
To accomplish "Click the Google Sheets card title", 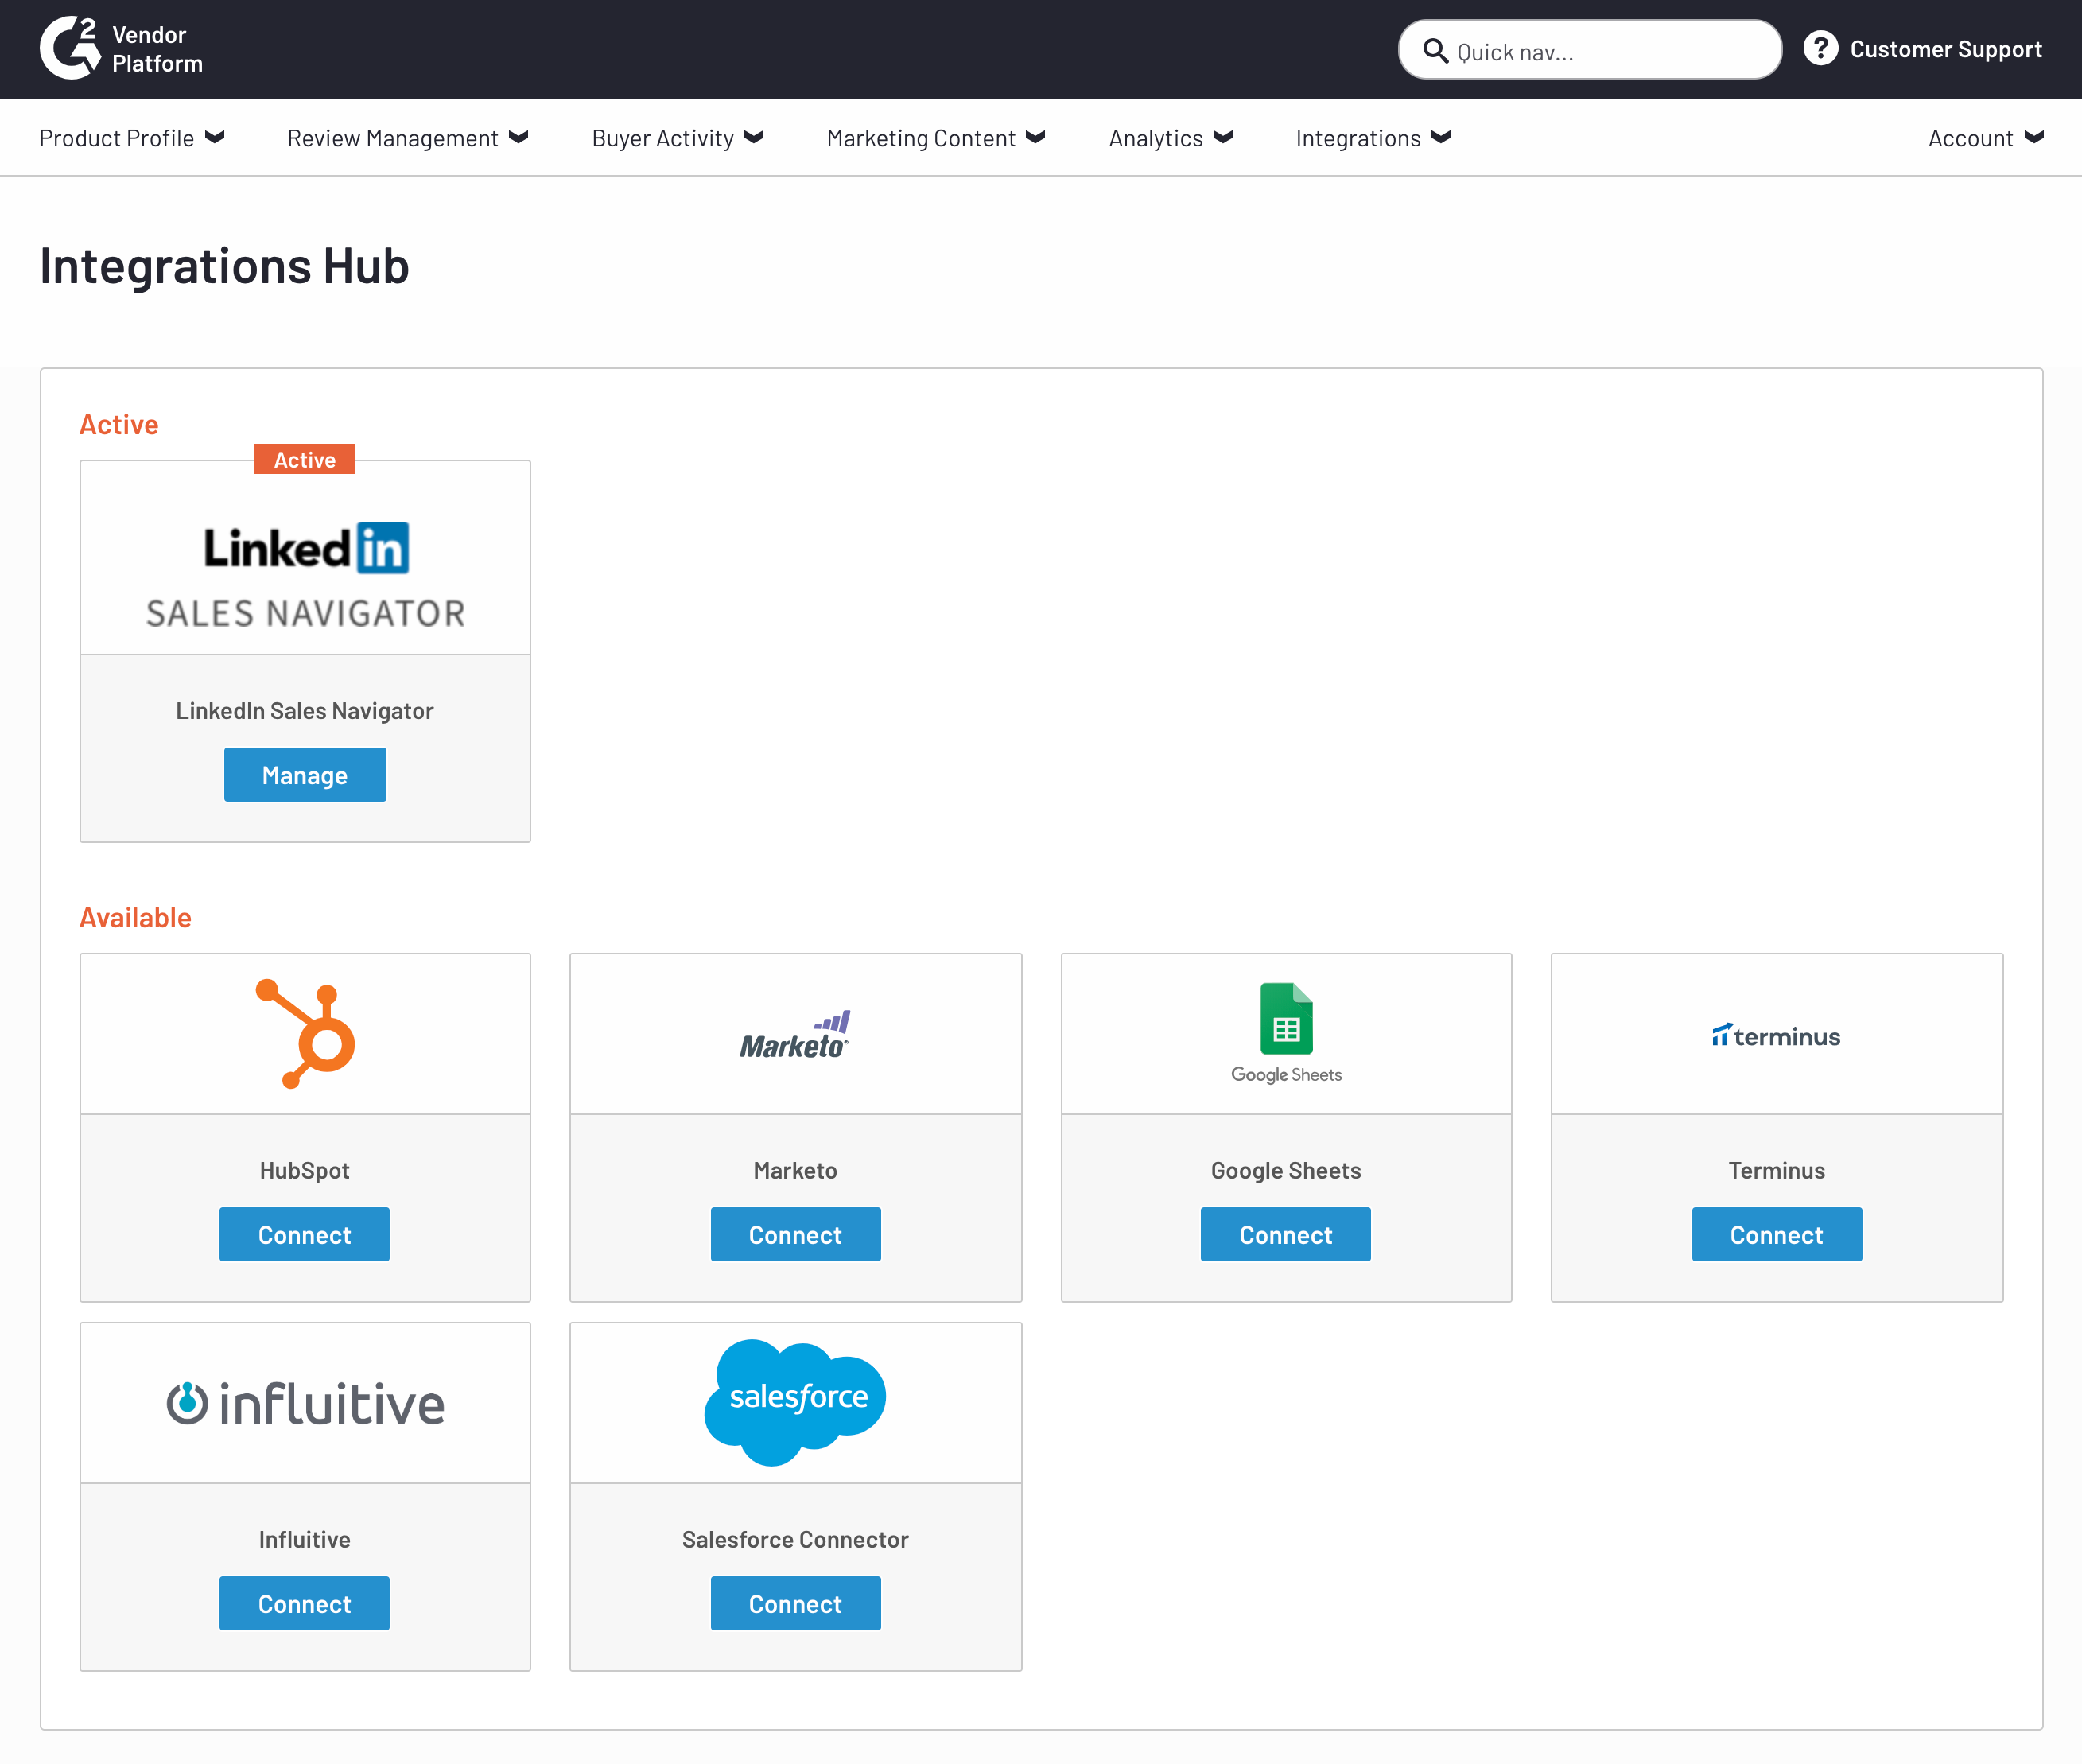I will click(x=1286, y=1170).
